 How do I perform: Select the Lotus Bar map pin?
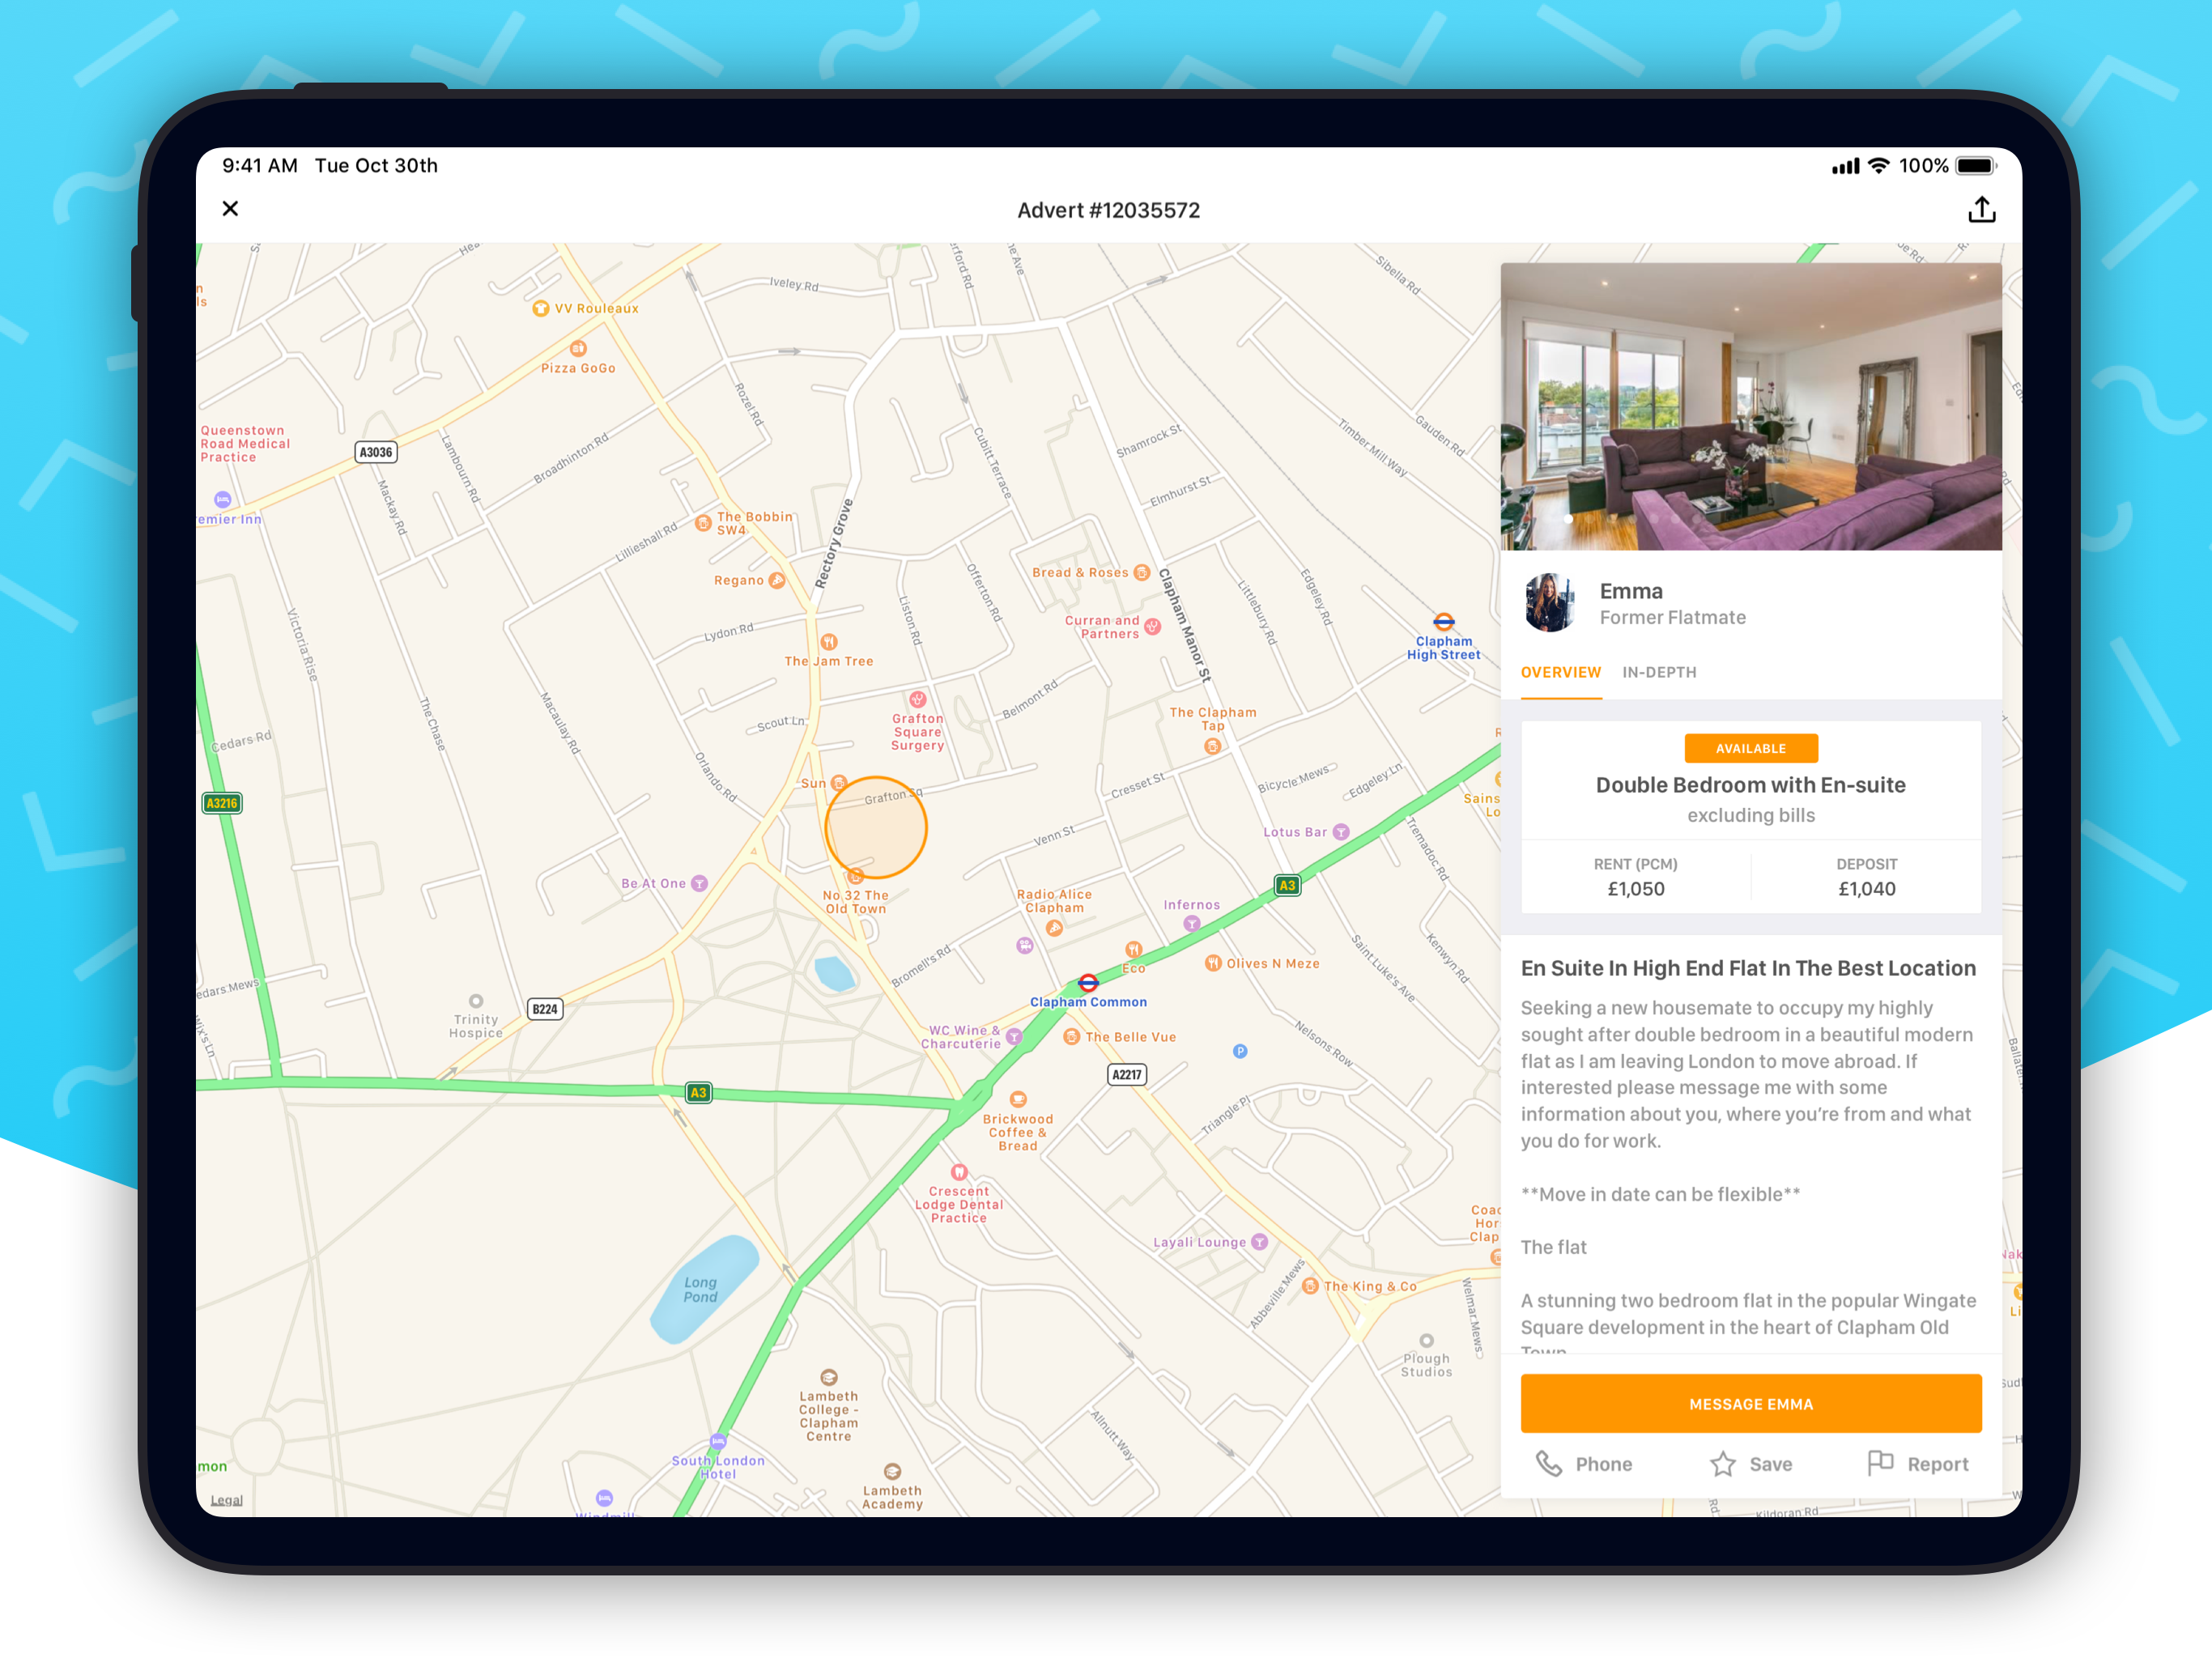point(1341,832)
